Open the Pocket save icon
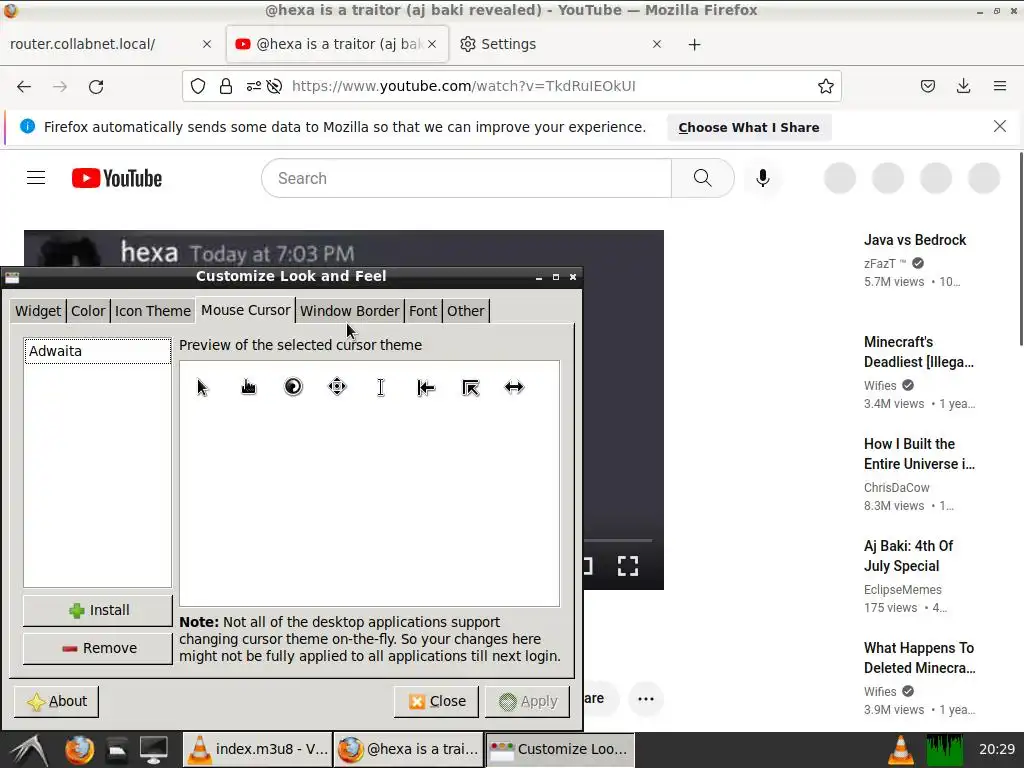Screen dimensions: 1024x768 pyautogui.click(x=927, y=86)
